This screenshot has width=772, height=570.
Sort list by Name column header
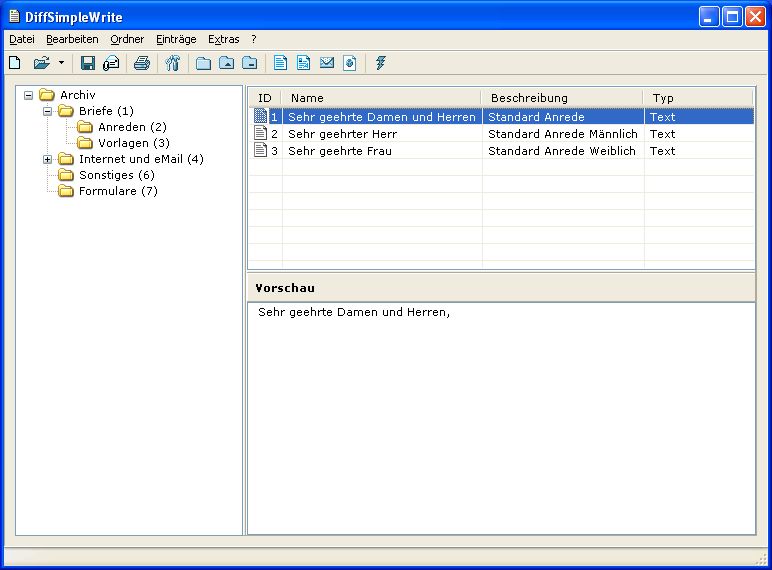point(381,98)
